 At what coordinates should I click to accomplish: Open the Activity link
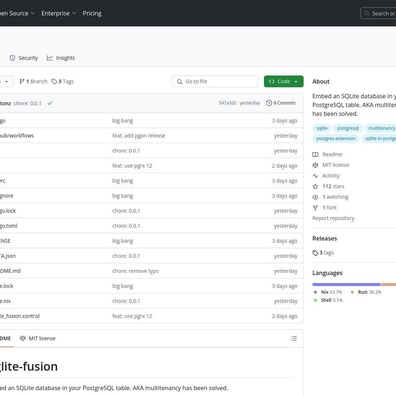(331, 176)
